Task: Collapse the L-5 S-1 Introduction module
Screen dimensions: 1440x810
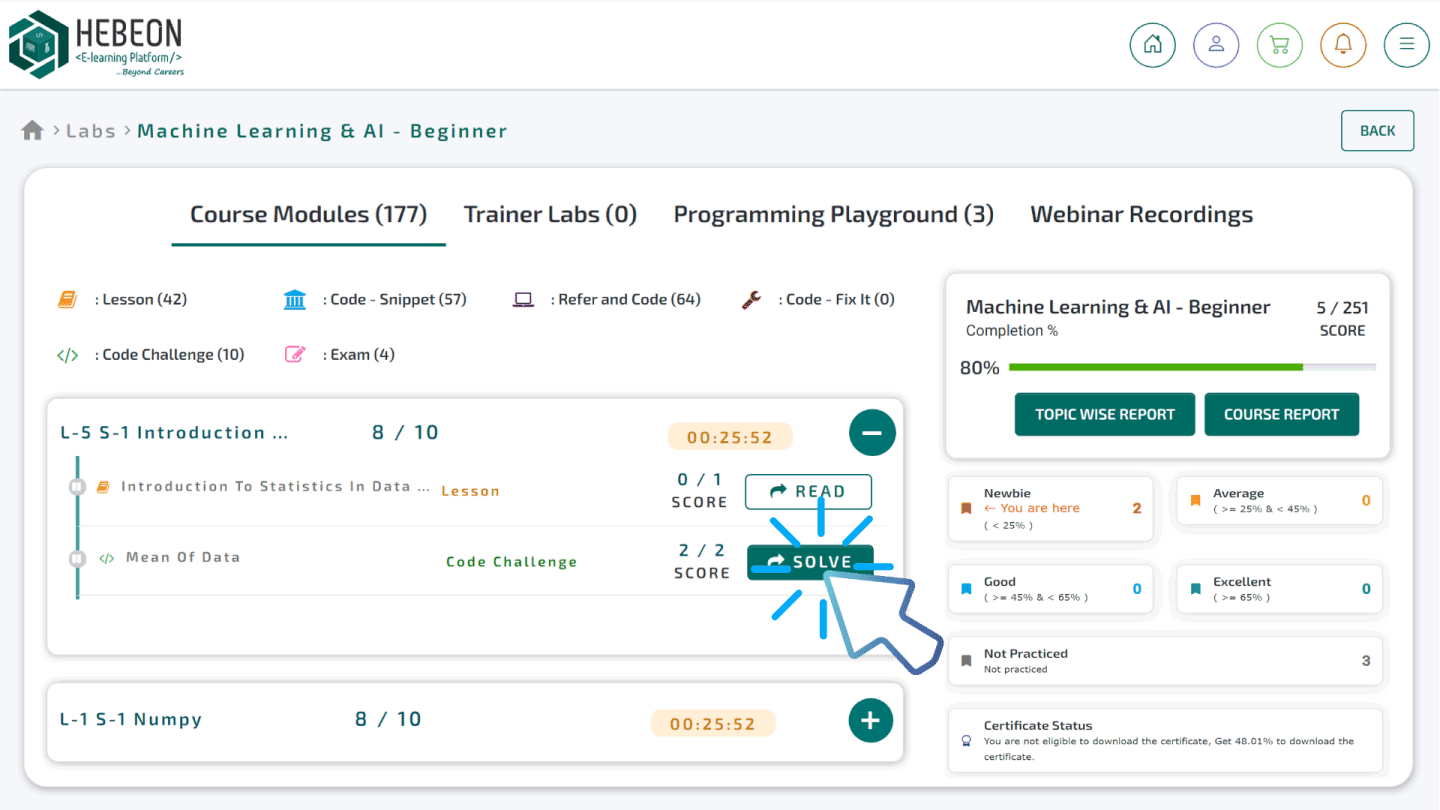Action: [x=871, y=433]
